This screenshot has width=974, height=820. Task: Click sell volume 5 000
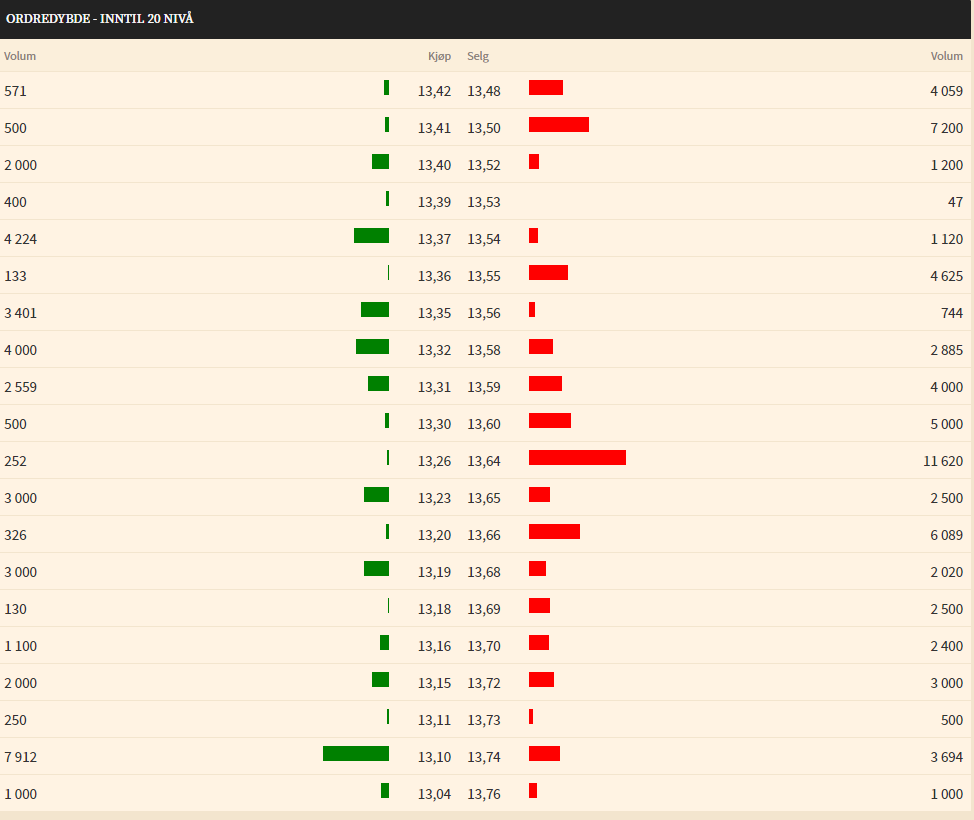pyautogui.click(x=947, y=424)
